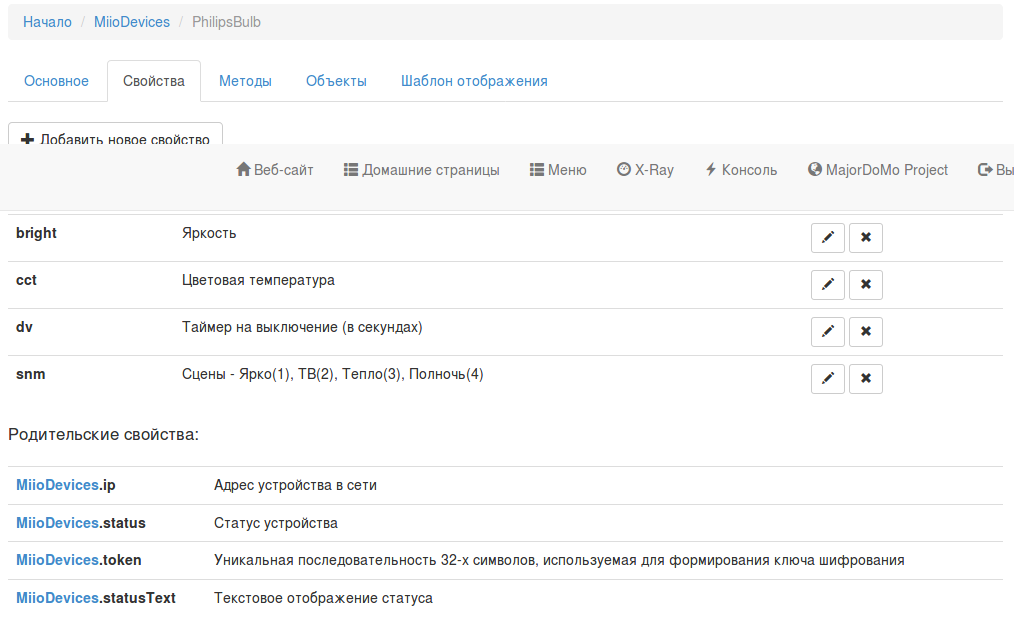Click Добавить новое свойство button
1014x619 pixels.
[115, 140]
